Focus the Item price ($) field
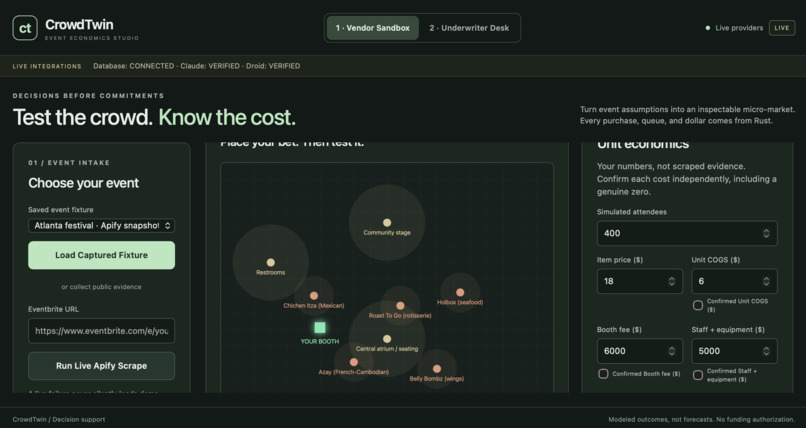The width and height of the screenshot is (806, 428). tap(639, 281)
